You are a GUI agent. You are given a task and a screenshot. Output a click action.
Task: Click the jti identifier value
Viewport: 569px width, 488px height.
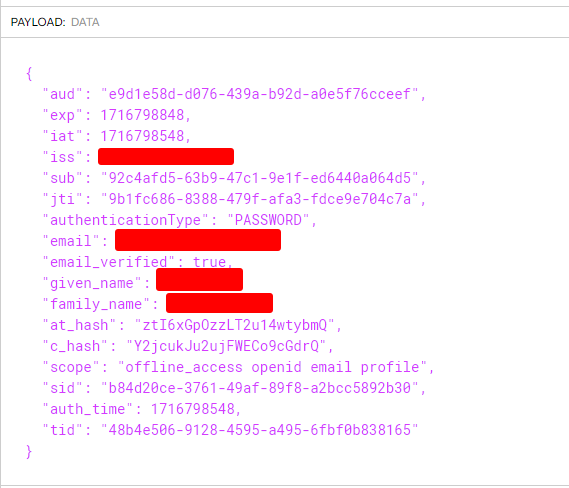(x=260, y=199)
